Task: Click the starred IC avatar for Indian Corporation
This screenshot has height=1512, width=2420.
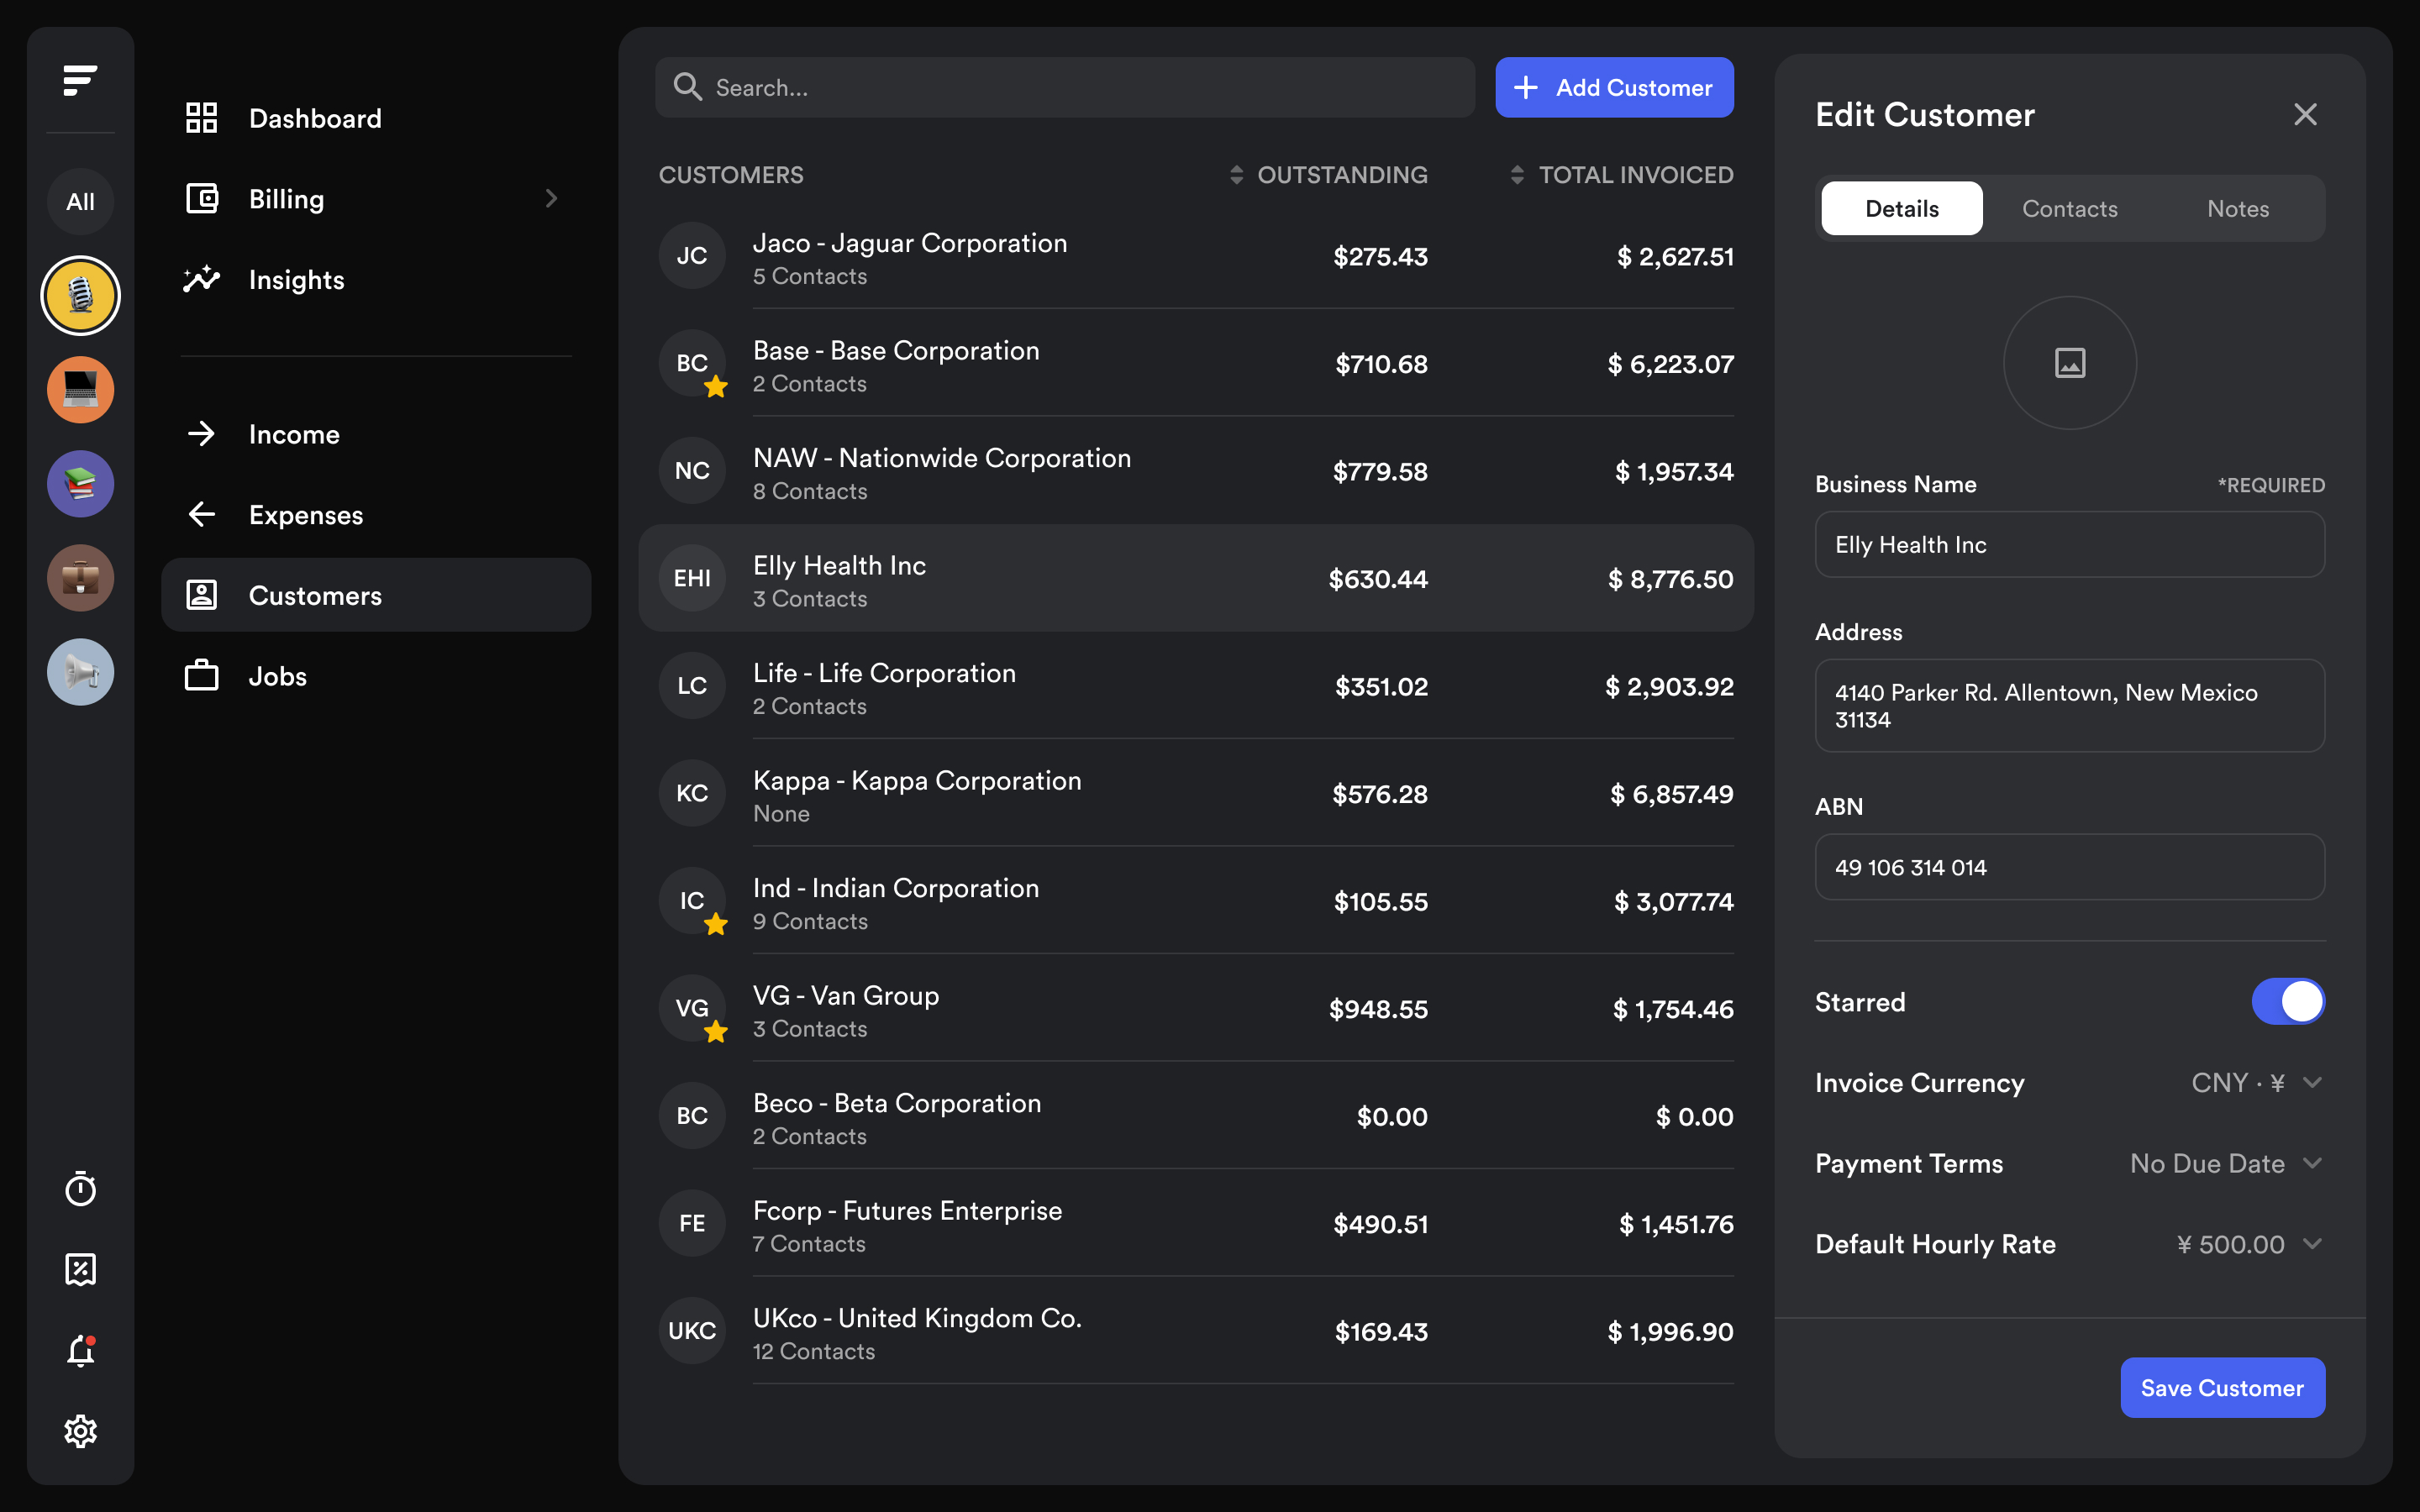Action: pyautogui.click(x=692, y=901)
